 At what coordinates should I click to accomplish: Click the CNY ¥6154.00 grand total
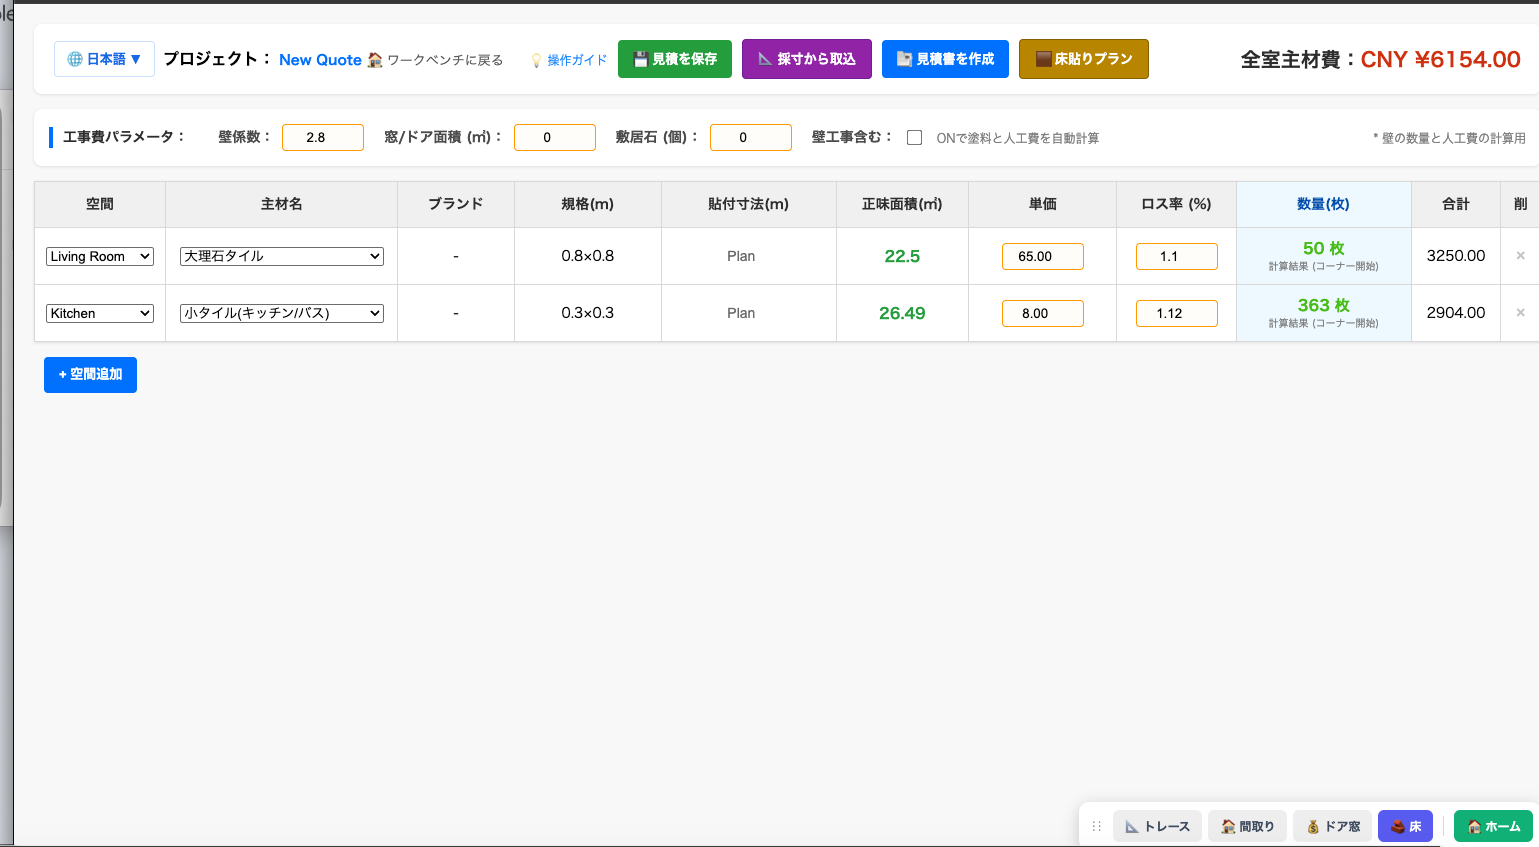point(1441,59)
